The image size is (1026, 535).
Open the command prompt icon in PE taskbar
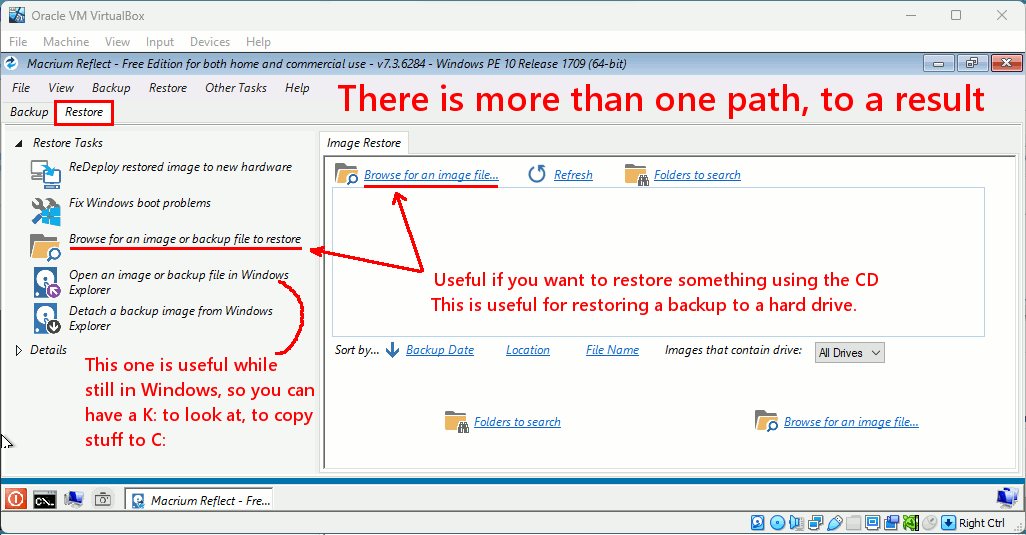[x=45, y=500]
